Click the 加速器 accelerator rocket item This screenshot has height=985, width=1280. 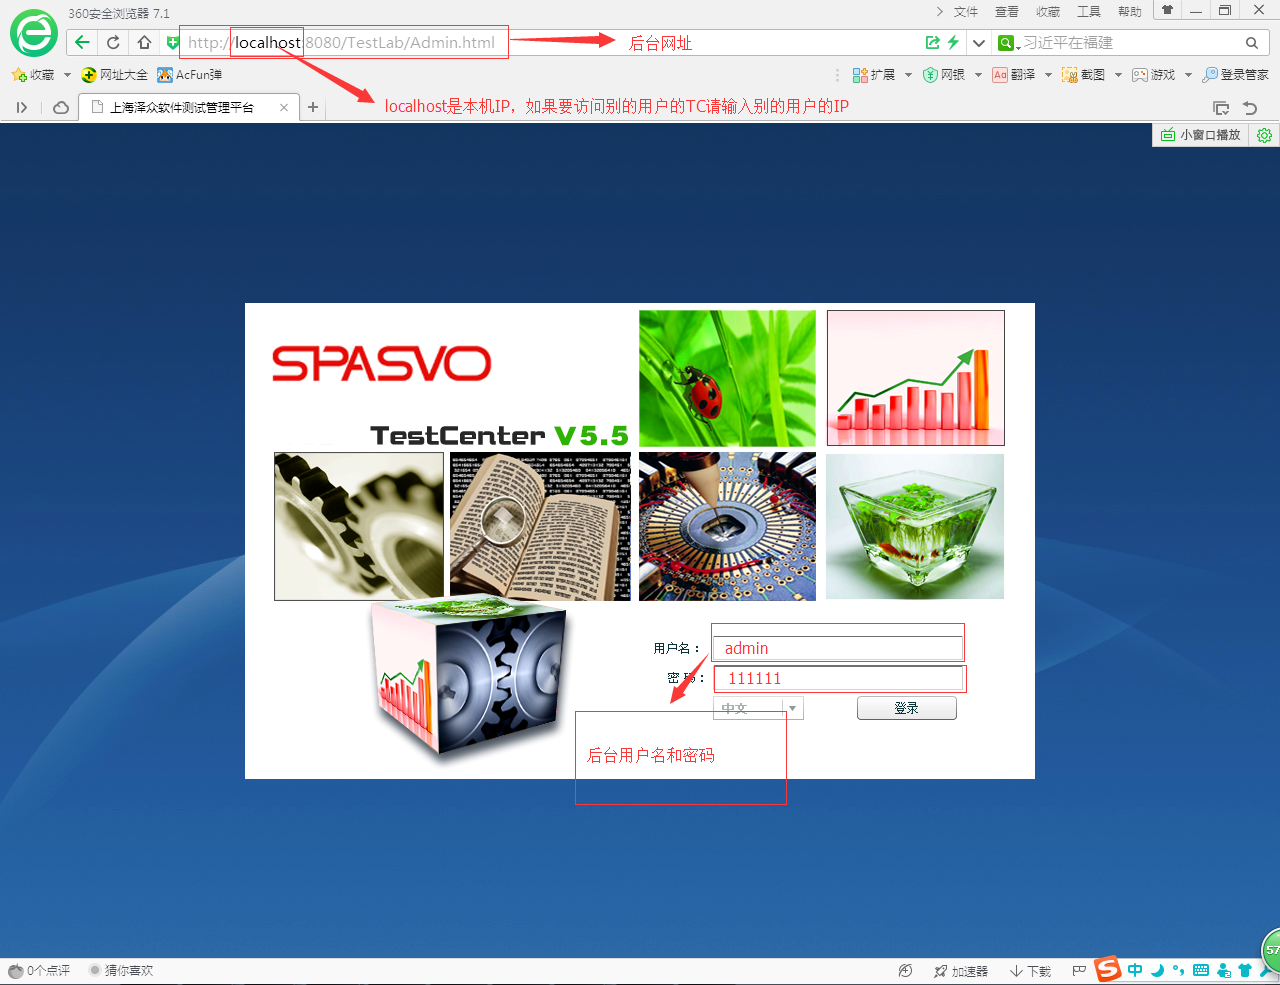961,971
